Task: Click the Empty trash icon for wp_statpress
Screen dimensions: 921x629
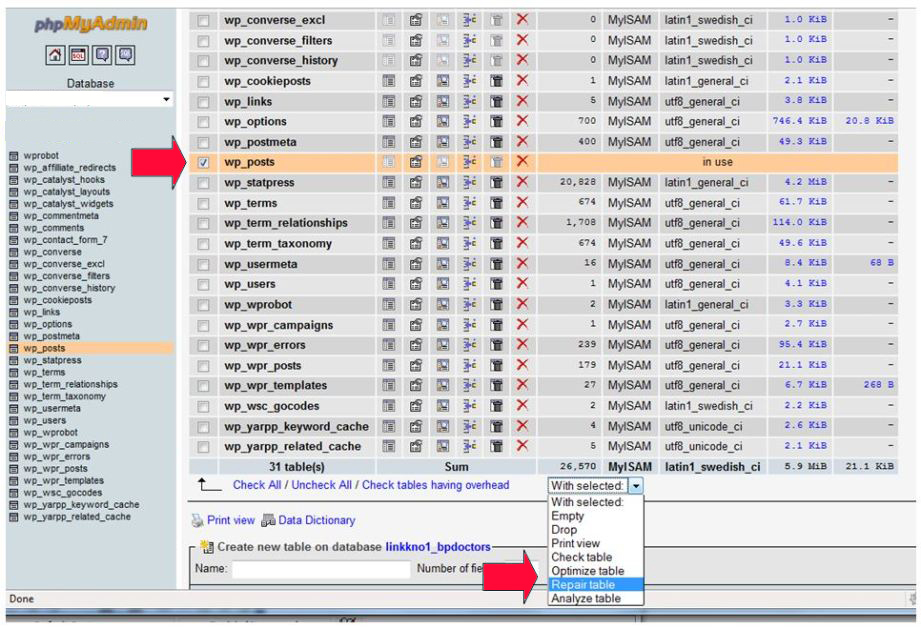Action: [x=496, y=183]
